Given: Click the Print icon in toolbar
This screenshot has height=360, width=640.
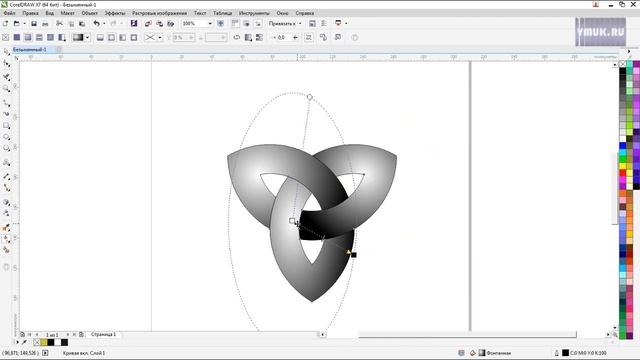Looking at the screenshot, I should pyautogui.click(x=45, y=24).
